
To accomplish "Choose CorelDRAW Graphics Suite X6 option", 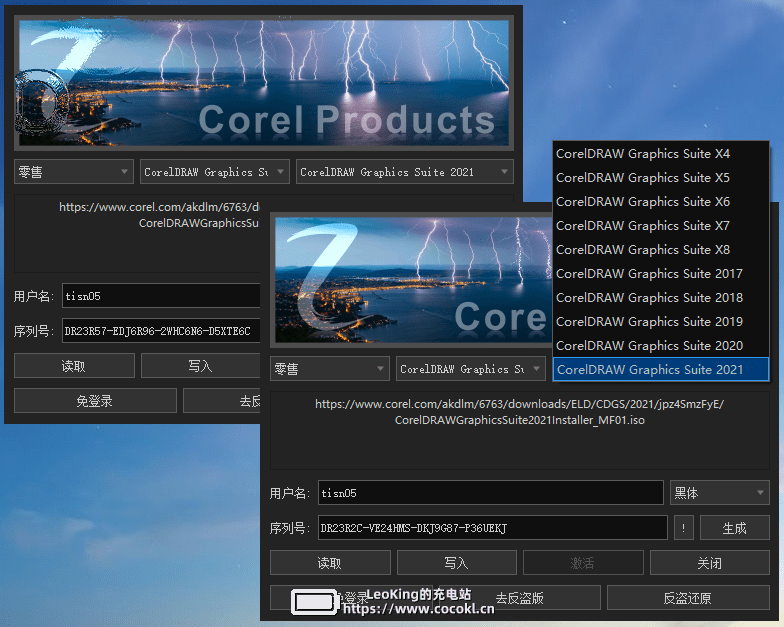I will (x=660, y=202).
